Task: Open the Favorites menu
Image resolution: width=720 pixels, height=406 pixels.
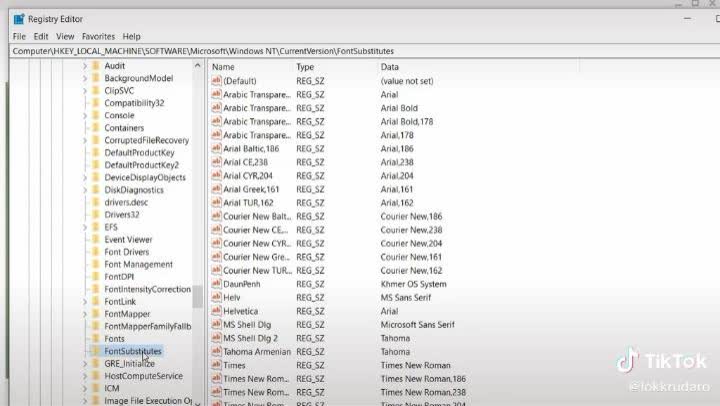Action: pos(98,36)
